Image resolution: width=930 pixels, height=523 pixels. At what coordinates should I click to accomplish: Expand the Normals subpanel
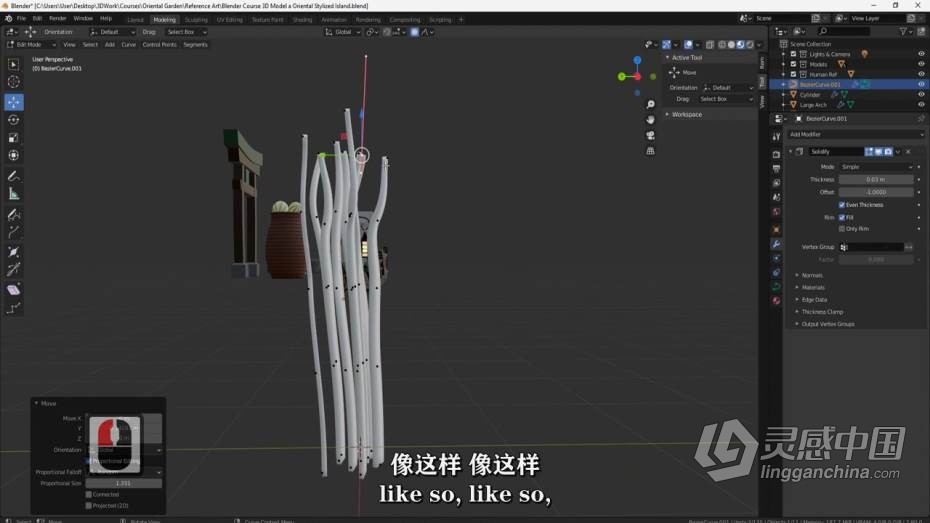[x=811, y=275]
